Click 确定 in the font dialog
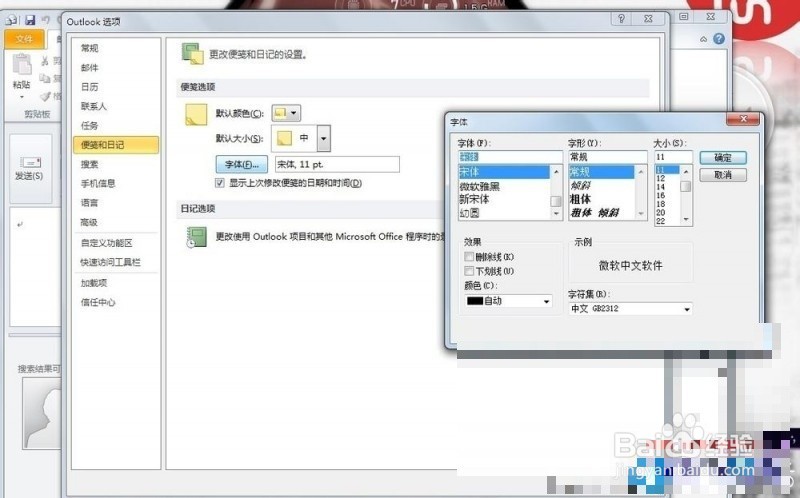This screenshot has width=800, height=498. 723,158
